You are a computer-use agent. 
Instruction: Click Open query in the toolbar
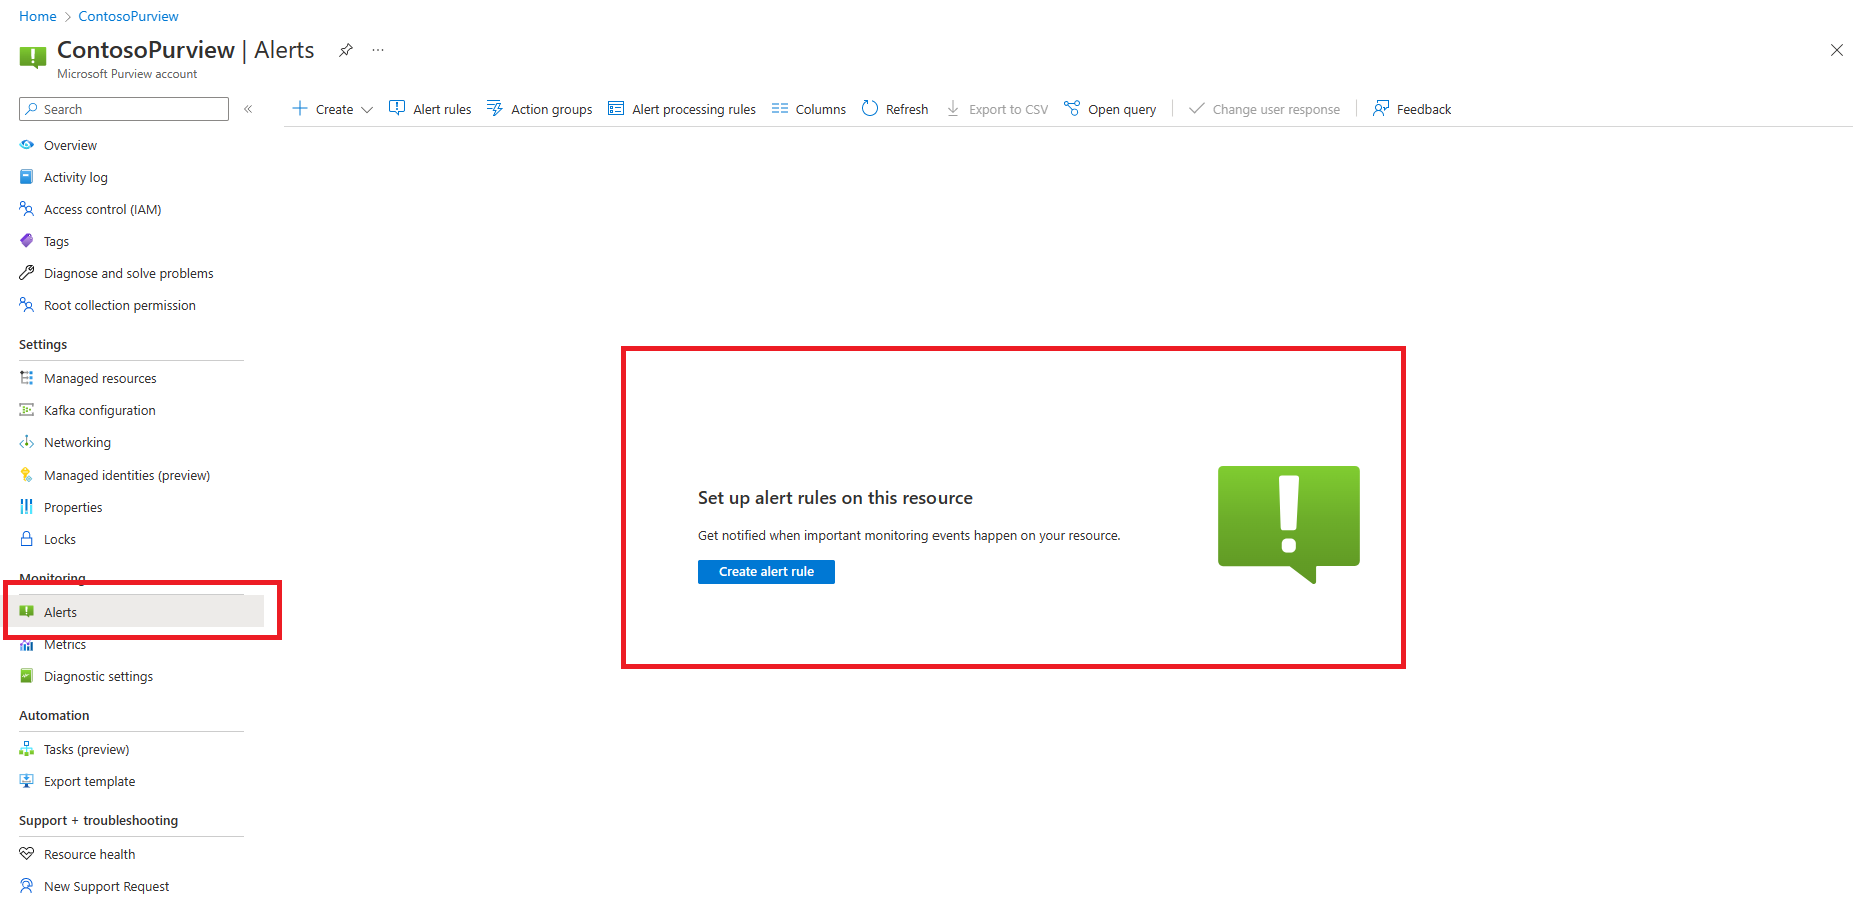click(x=1110, y=109)
